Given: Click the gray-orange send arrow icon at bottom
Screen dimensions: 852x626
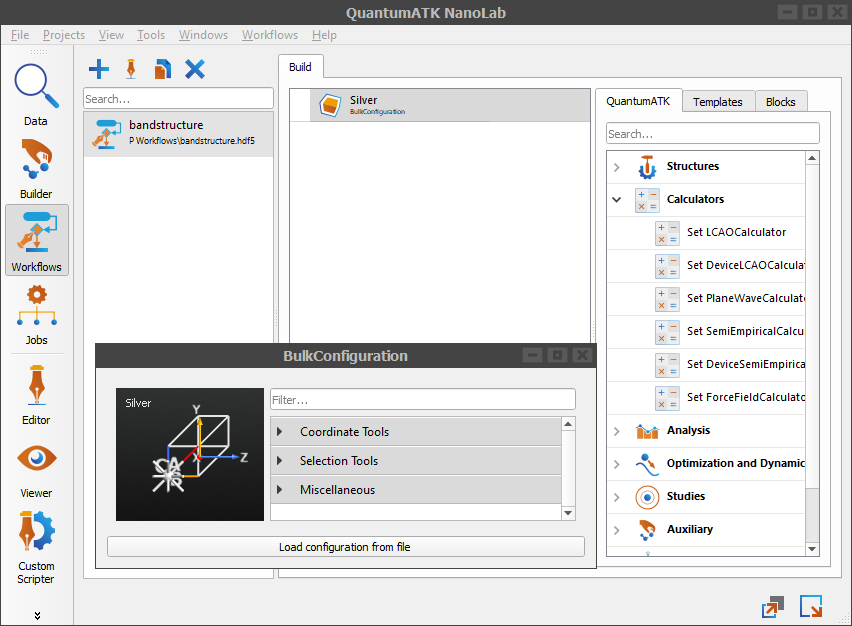Looking at the screenshot, I should point(773,607).
